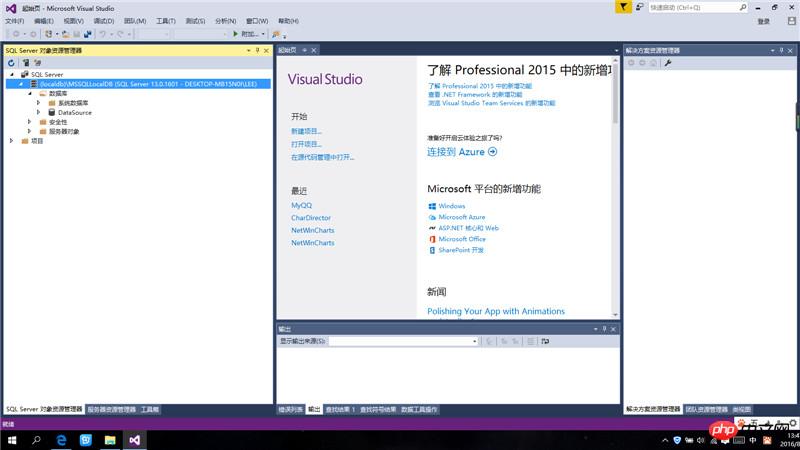Open recent project CharDirector
The width and height of the screenshot is (800, 450).
(311, 218)
